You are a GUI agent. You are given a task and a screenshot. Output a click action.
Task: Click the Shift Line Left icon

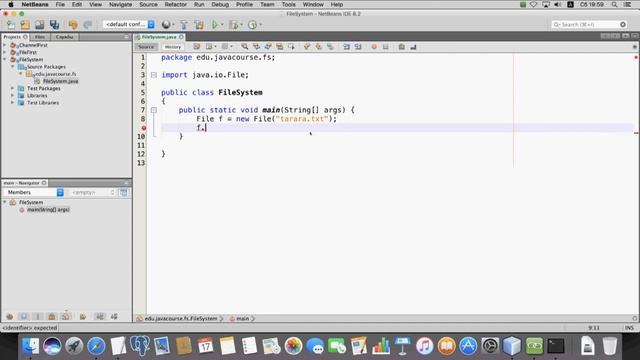pos(347,47)
